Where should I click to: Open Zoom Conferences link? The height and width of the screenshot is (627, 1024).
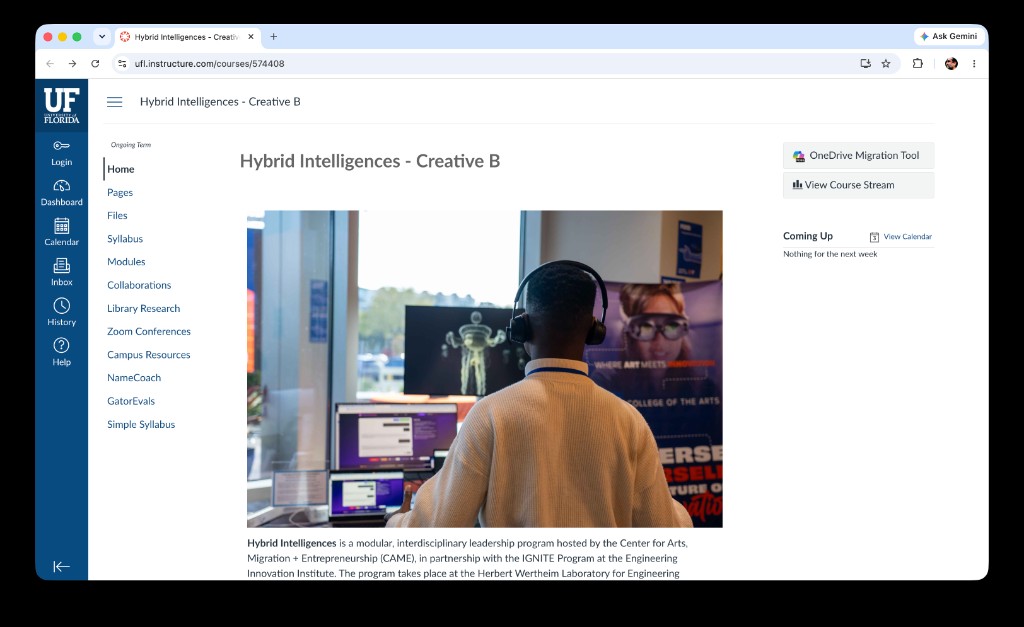149,332
